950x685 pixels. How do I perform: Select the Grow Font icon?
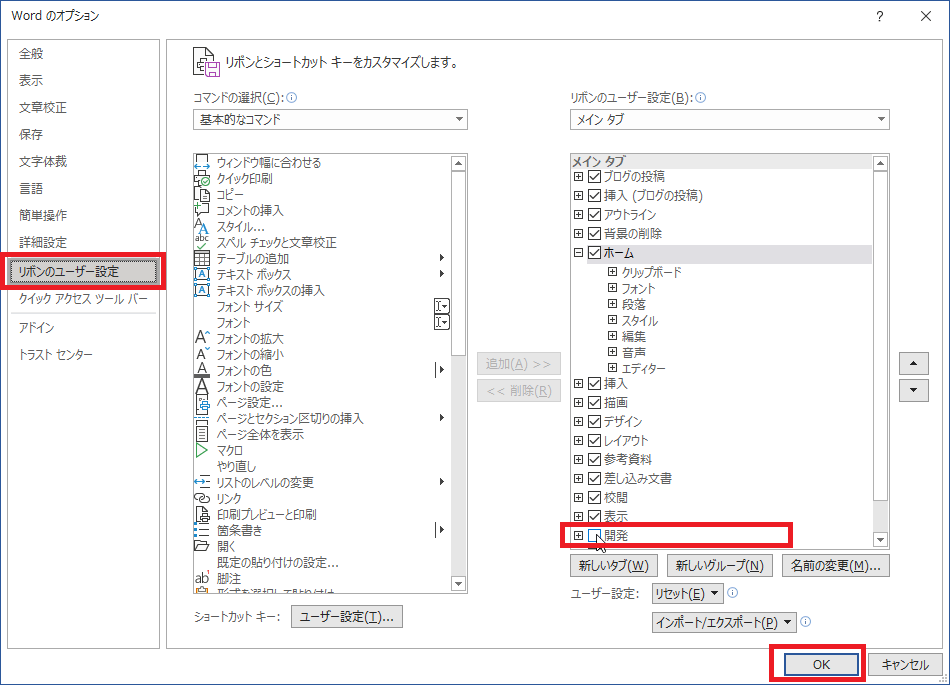pyautogui.click(x=202, y=338)
